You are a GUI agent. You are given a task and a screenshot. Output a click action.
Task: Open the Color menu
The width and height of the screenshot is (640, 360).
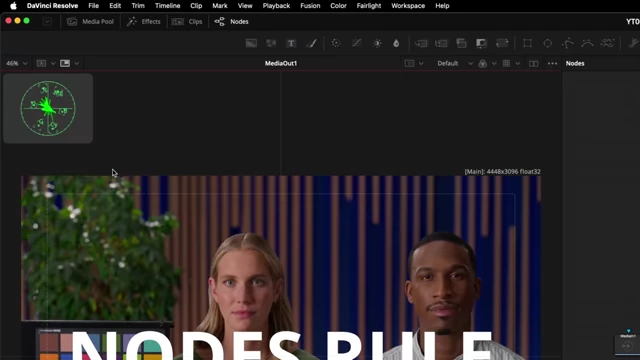(x=338, y=6)
